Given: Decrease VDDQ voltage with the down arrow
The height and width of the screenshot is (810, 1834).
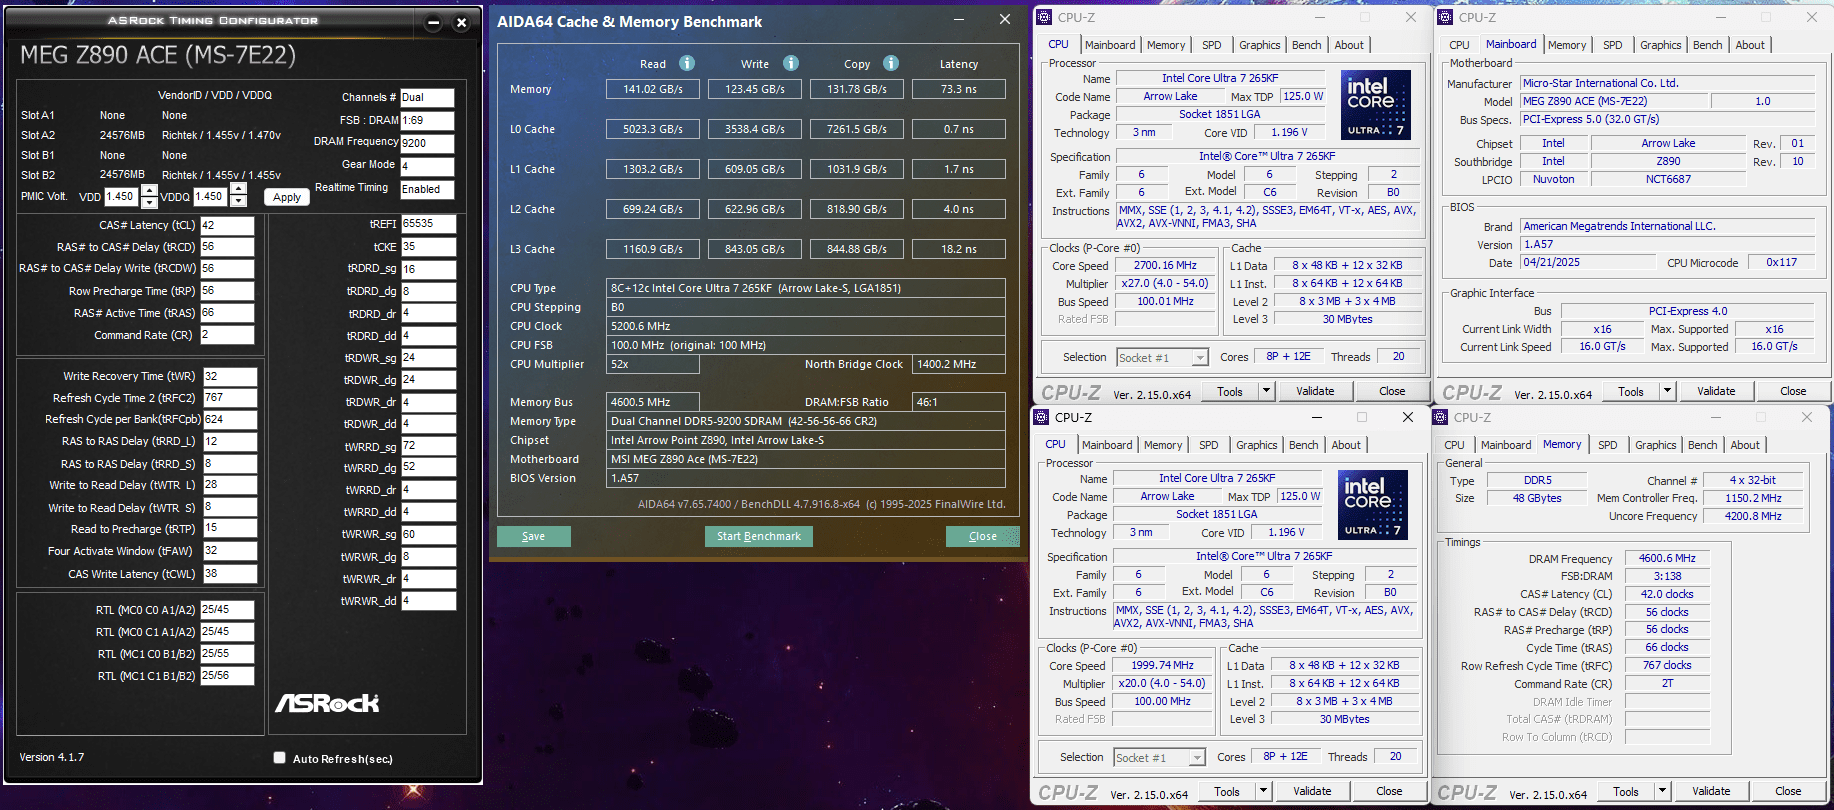Looking at the screenshot, I should coord(238,202).
